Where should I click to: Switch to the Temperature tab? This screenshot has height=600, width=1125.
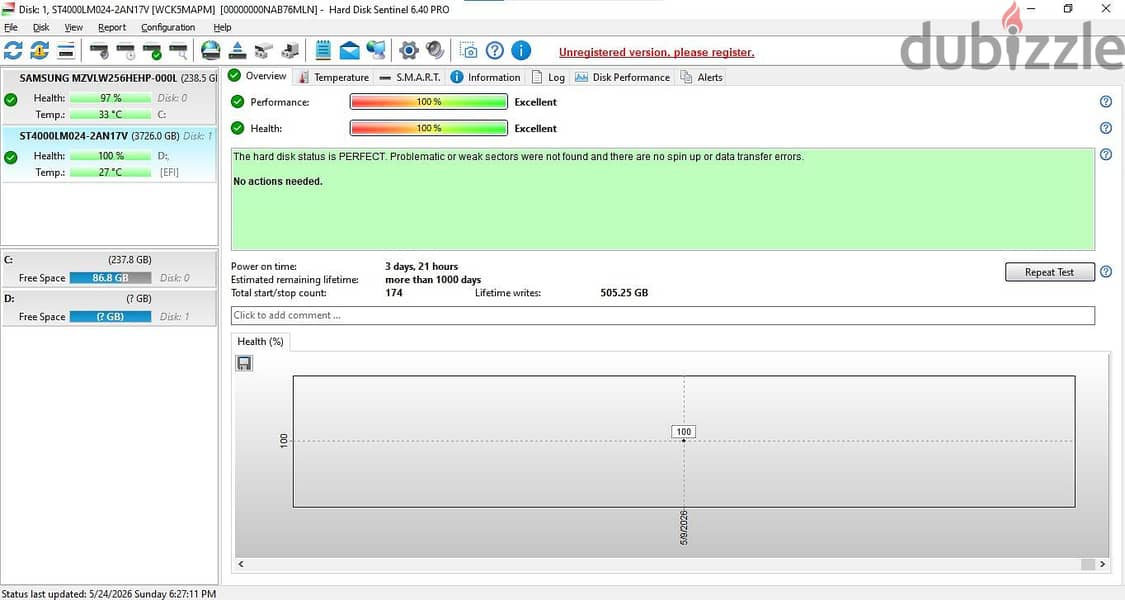coord(334,77)
